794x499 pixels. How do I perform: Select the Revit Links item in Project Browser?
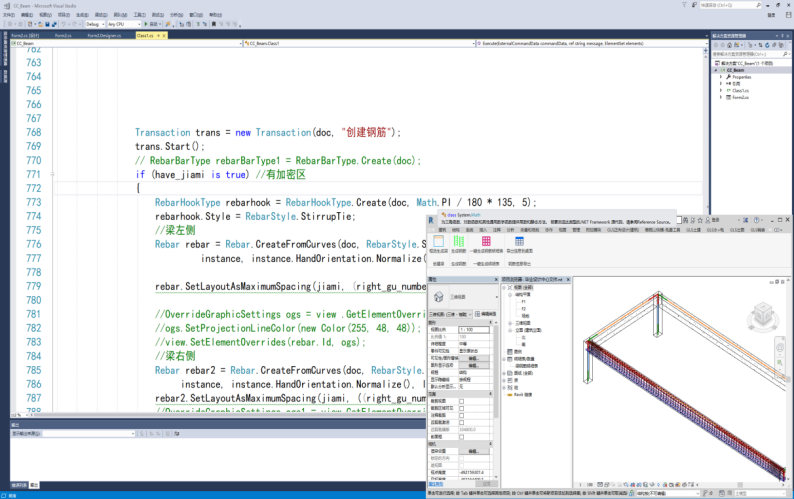[x=523, y=394]
